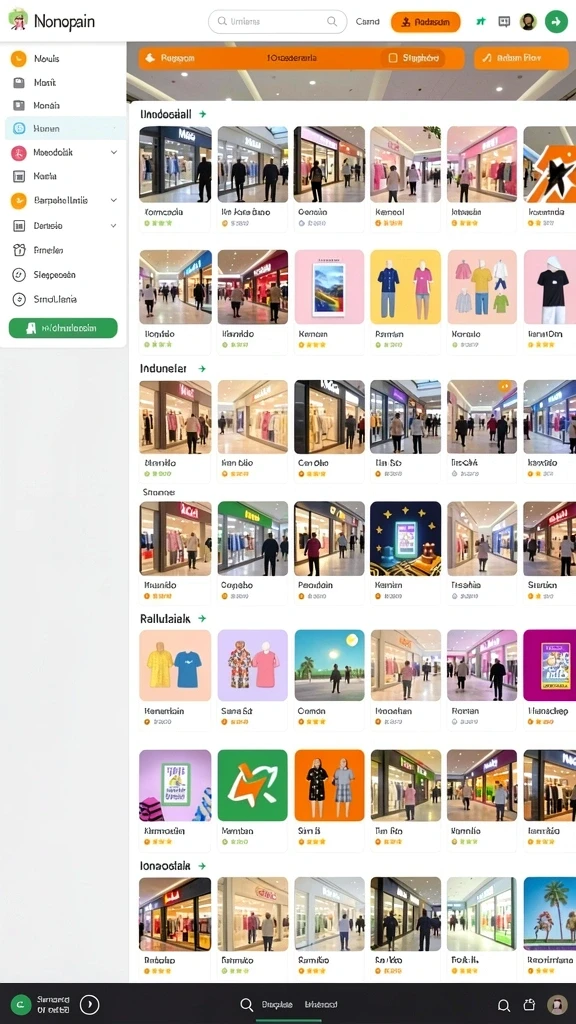576x1024 pixels.
Task: Open the sunny palm beach thumbnail
Action: click(x=329, y=665)
